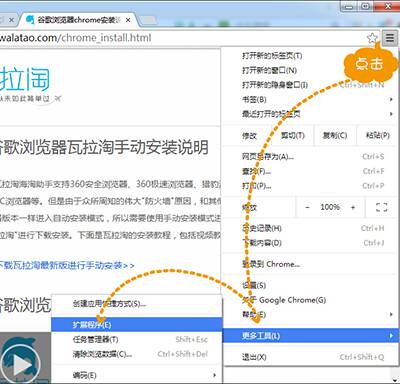Click the 复制(C) edit button
The image size is (400, 384).
[335, 135]
